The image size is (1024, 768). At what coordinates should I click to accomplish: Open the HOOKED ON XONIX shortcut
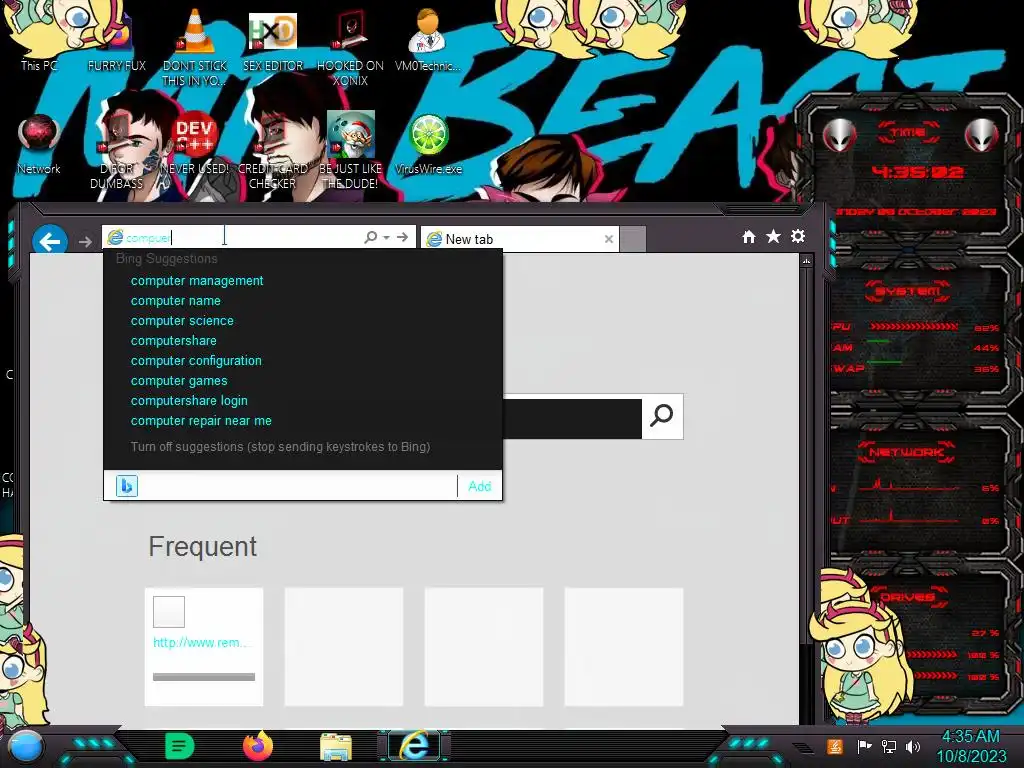click(x=351, y=47)
